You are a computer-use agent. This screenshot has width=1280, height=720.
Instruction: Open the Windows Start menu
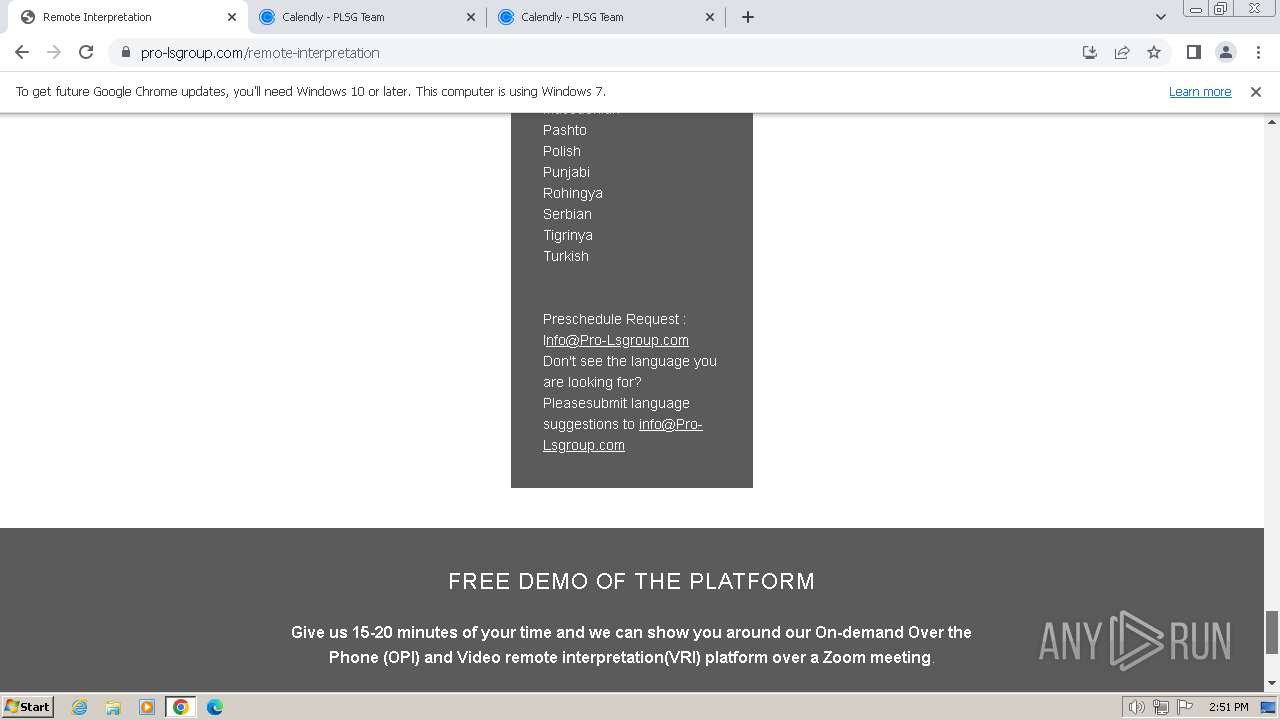click(28, 706)
